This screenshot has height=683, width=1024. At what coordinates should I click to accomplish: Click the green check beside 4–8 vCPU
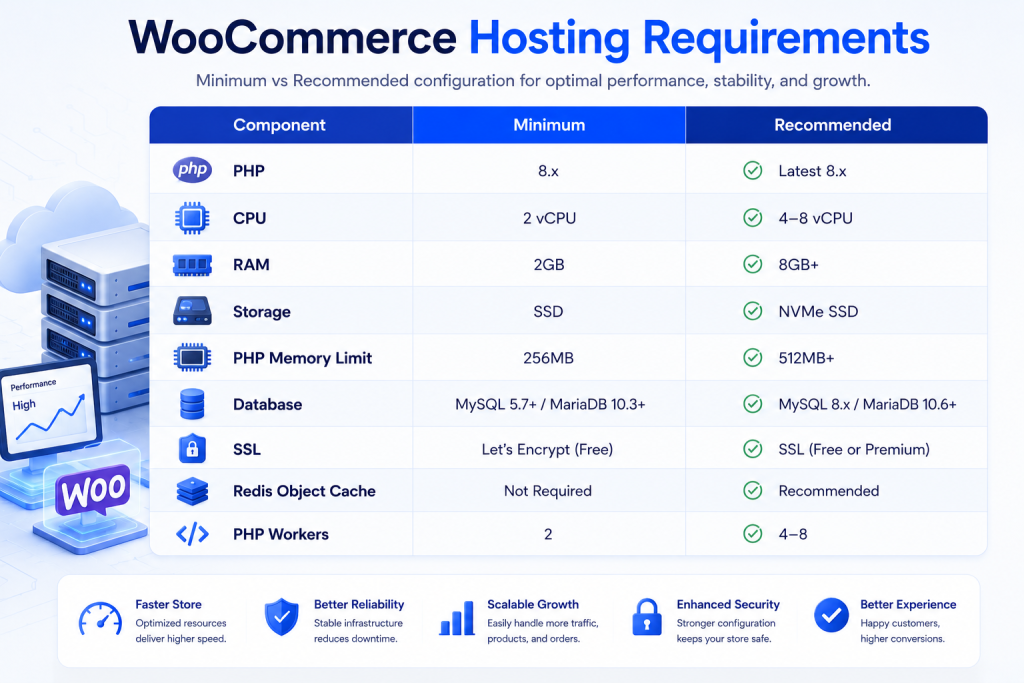pos(752,217)
